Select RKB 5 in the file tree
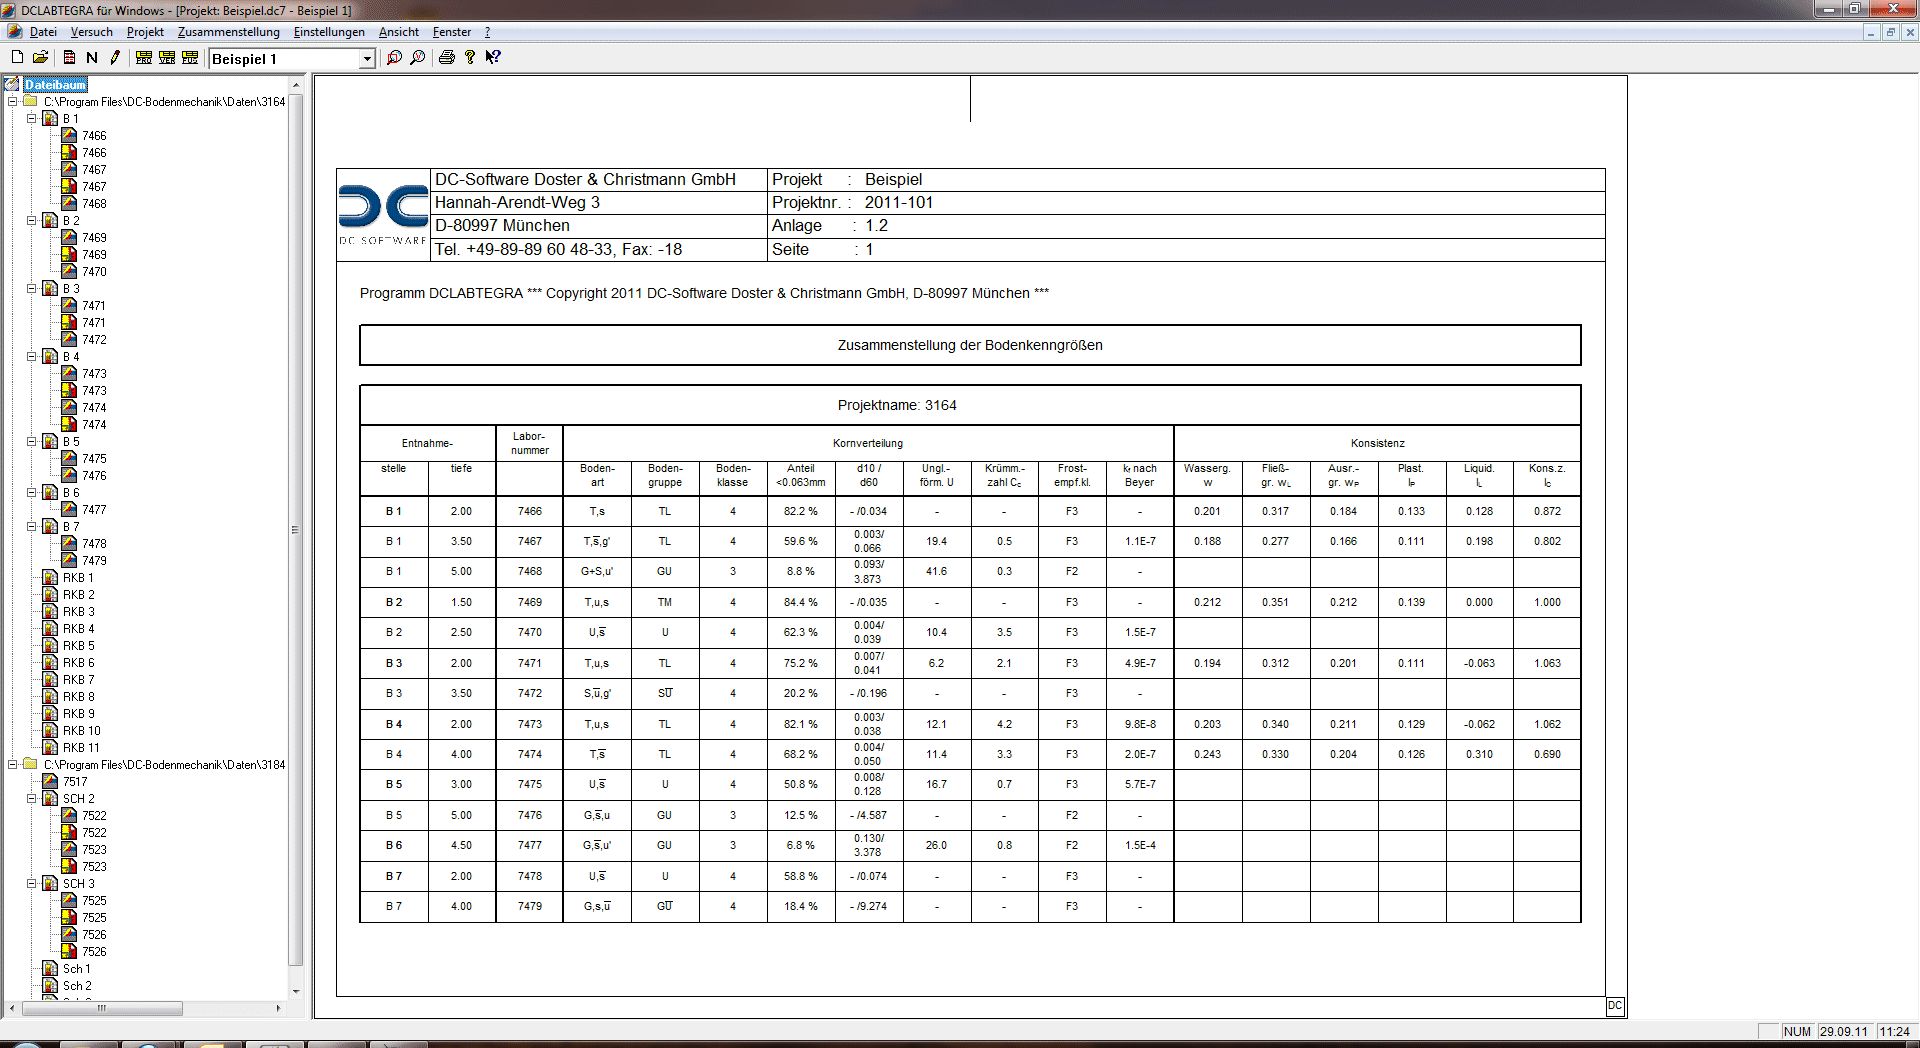The image size is (1920, 1048). pyautogui.click(x=79, y=645)
